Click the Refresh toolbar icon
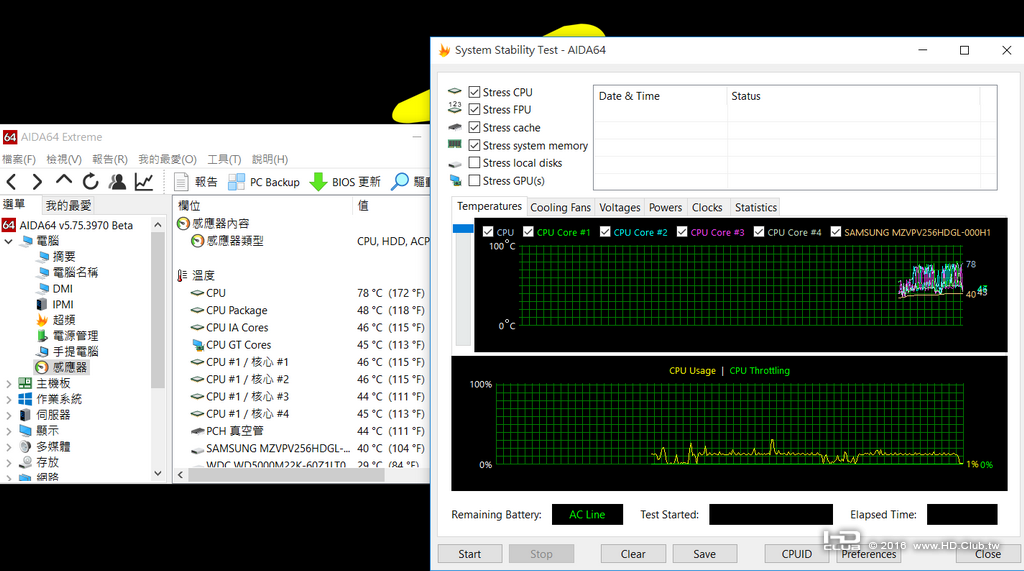The width and height of the screenshot is (1024, 571). pyautogui.click(x=90, y=182)
